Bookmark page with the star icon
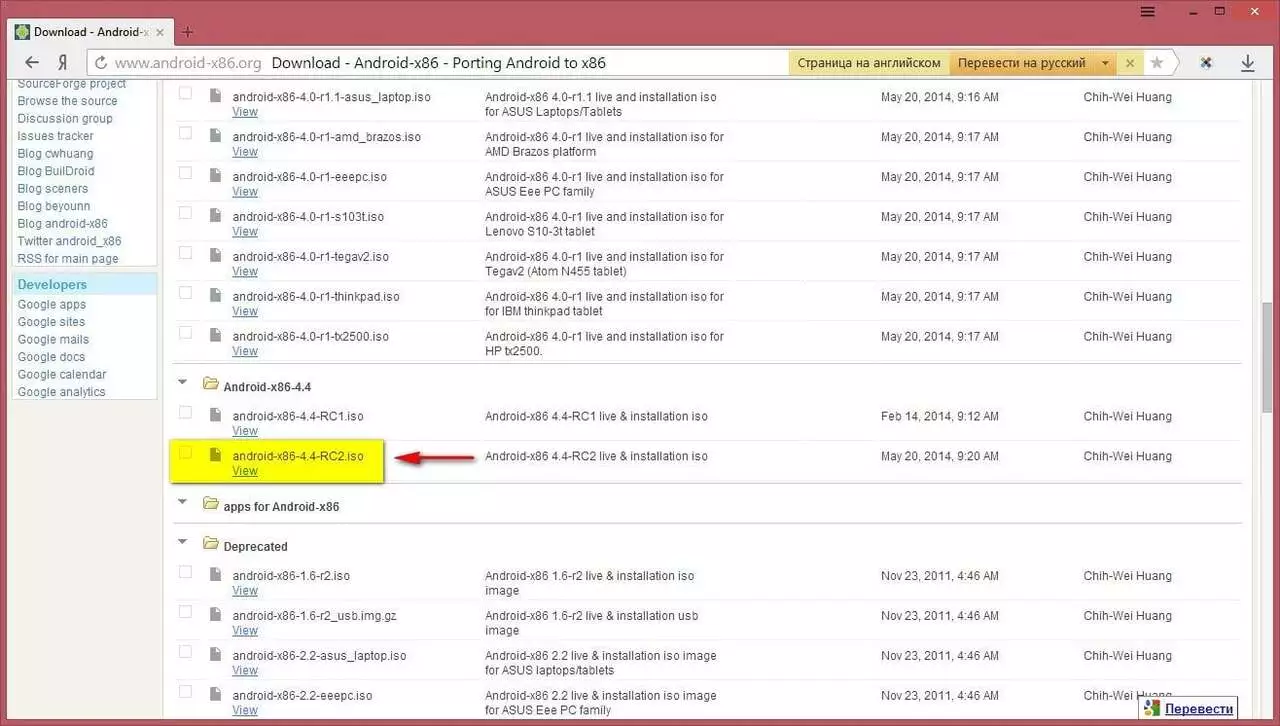This screenshot has width=1280, height=726. 1157,62
